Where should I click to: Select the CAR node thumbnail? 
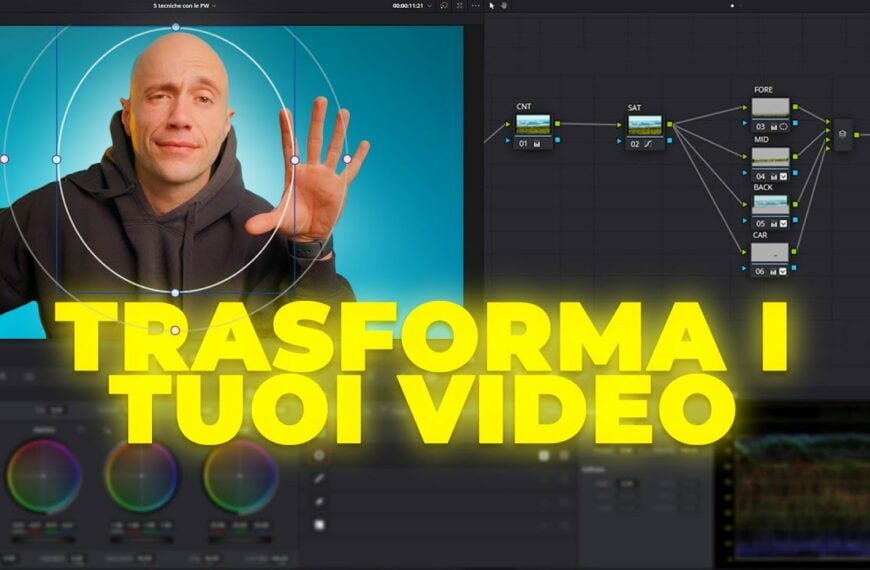pos(770,253)
